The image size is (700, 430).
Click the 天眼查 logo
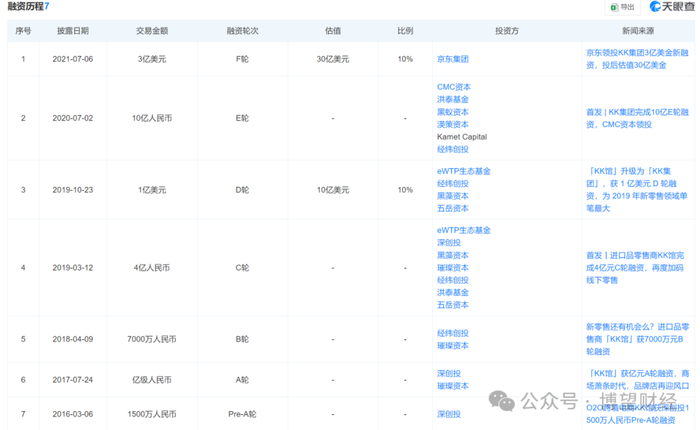click(671, 6)
